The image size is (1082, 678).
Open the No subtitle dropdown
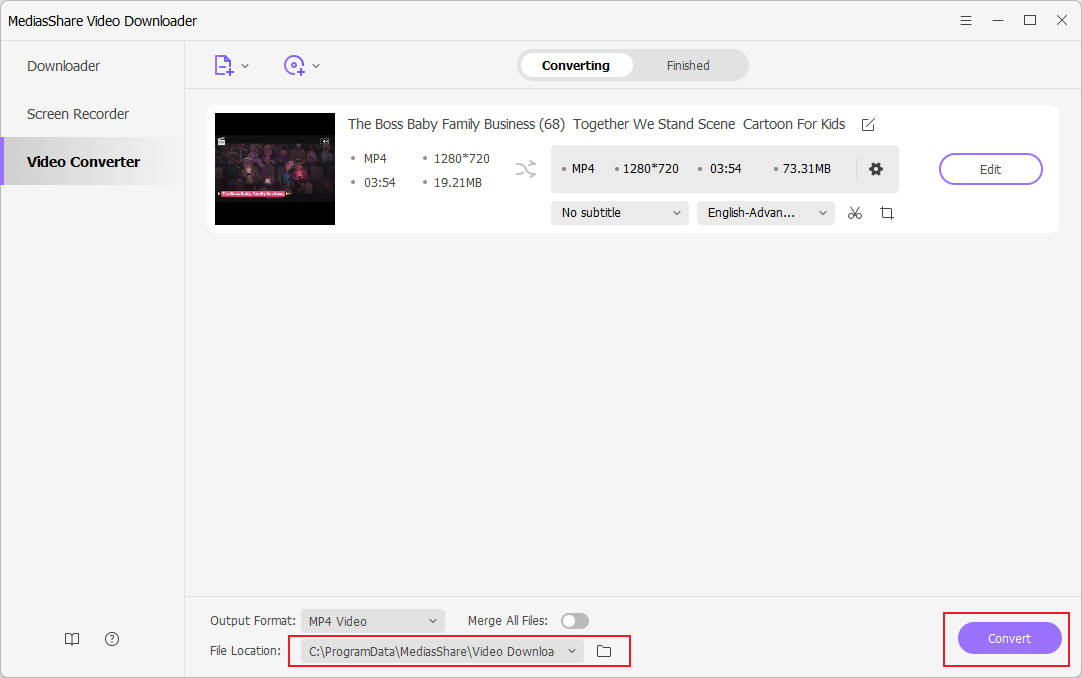click(620, 213)
